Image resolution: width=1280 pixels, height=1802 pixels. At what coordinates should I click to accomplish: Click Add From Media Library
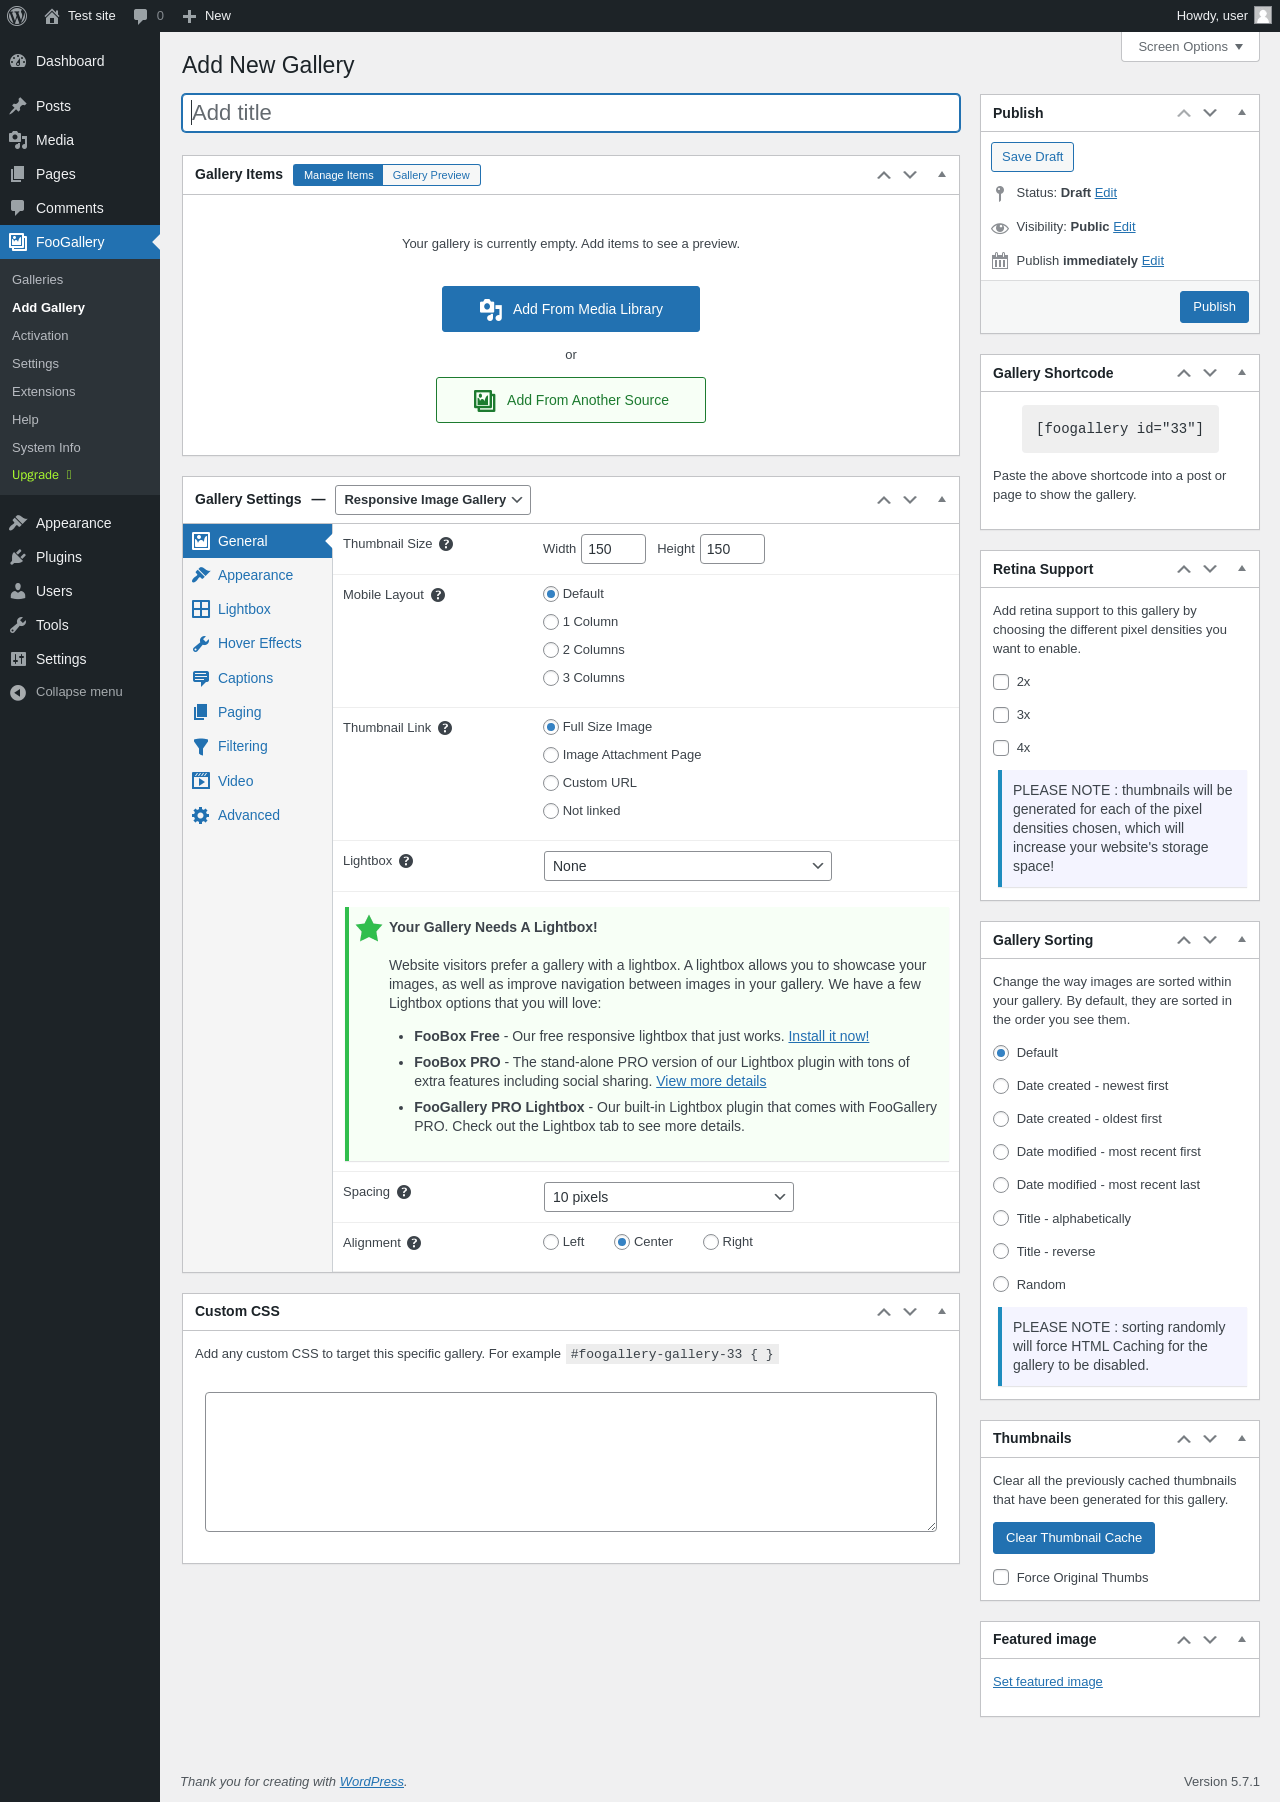coord(571,309)
